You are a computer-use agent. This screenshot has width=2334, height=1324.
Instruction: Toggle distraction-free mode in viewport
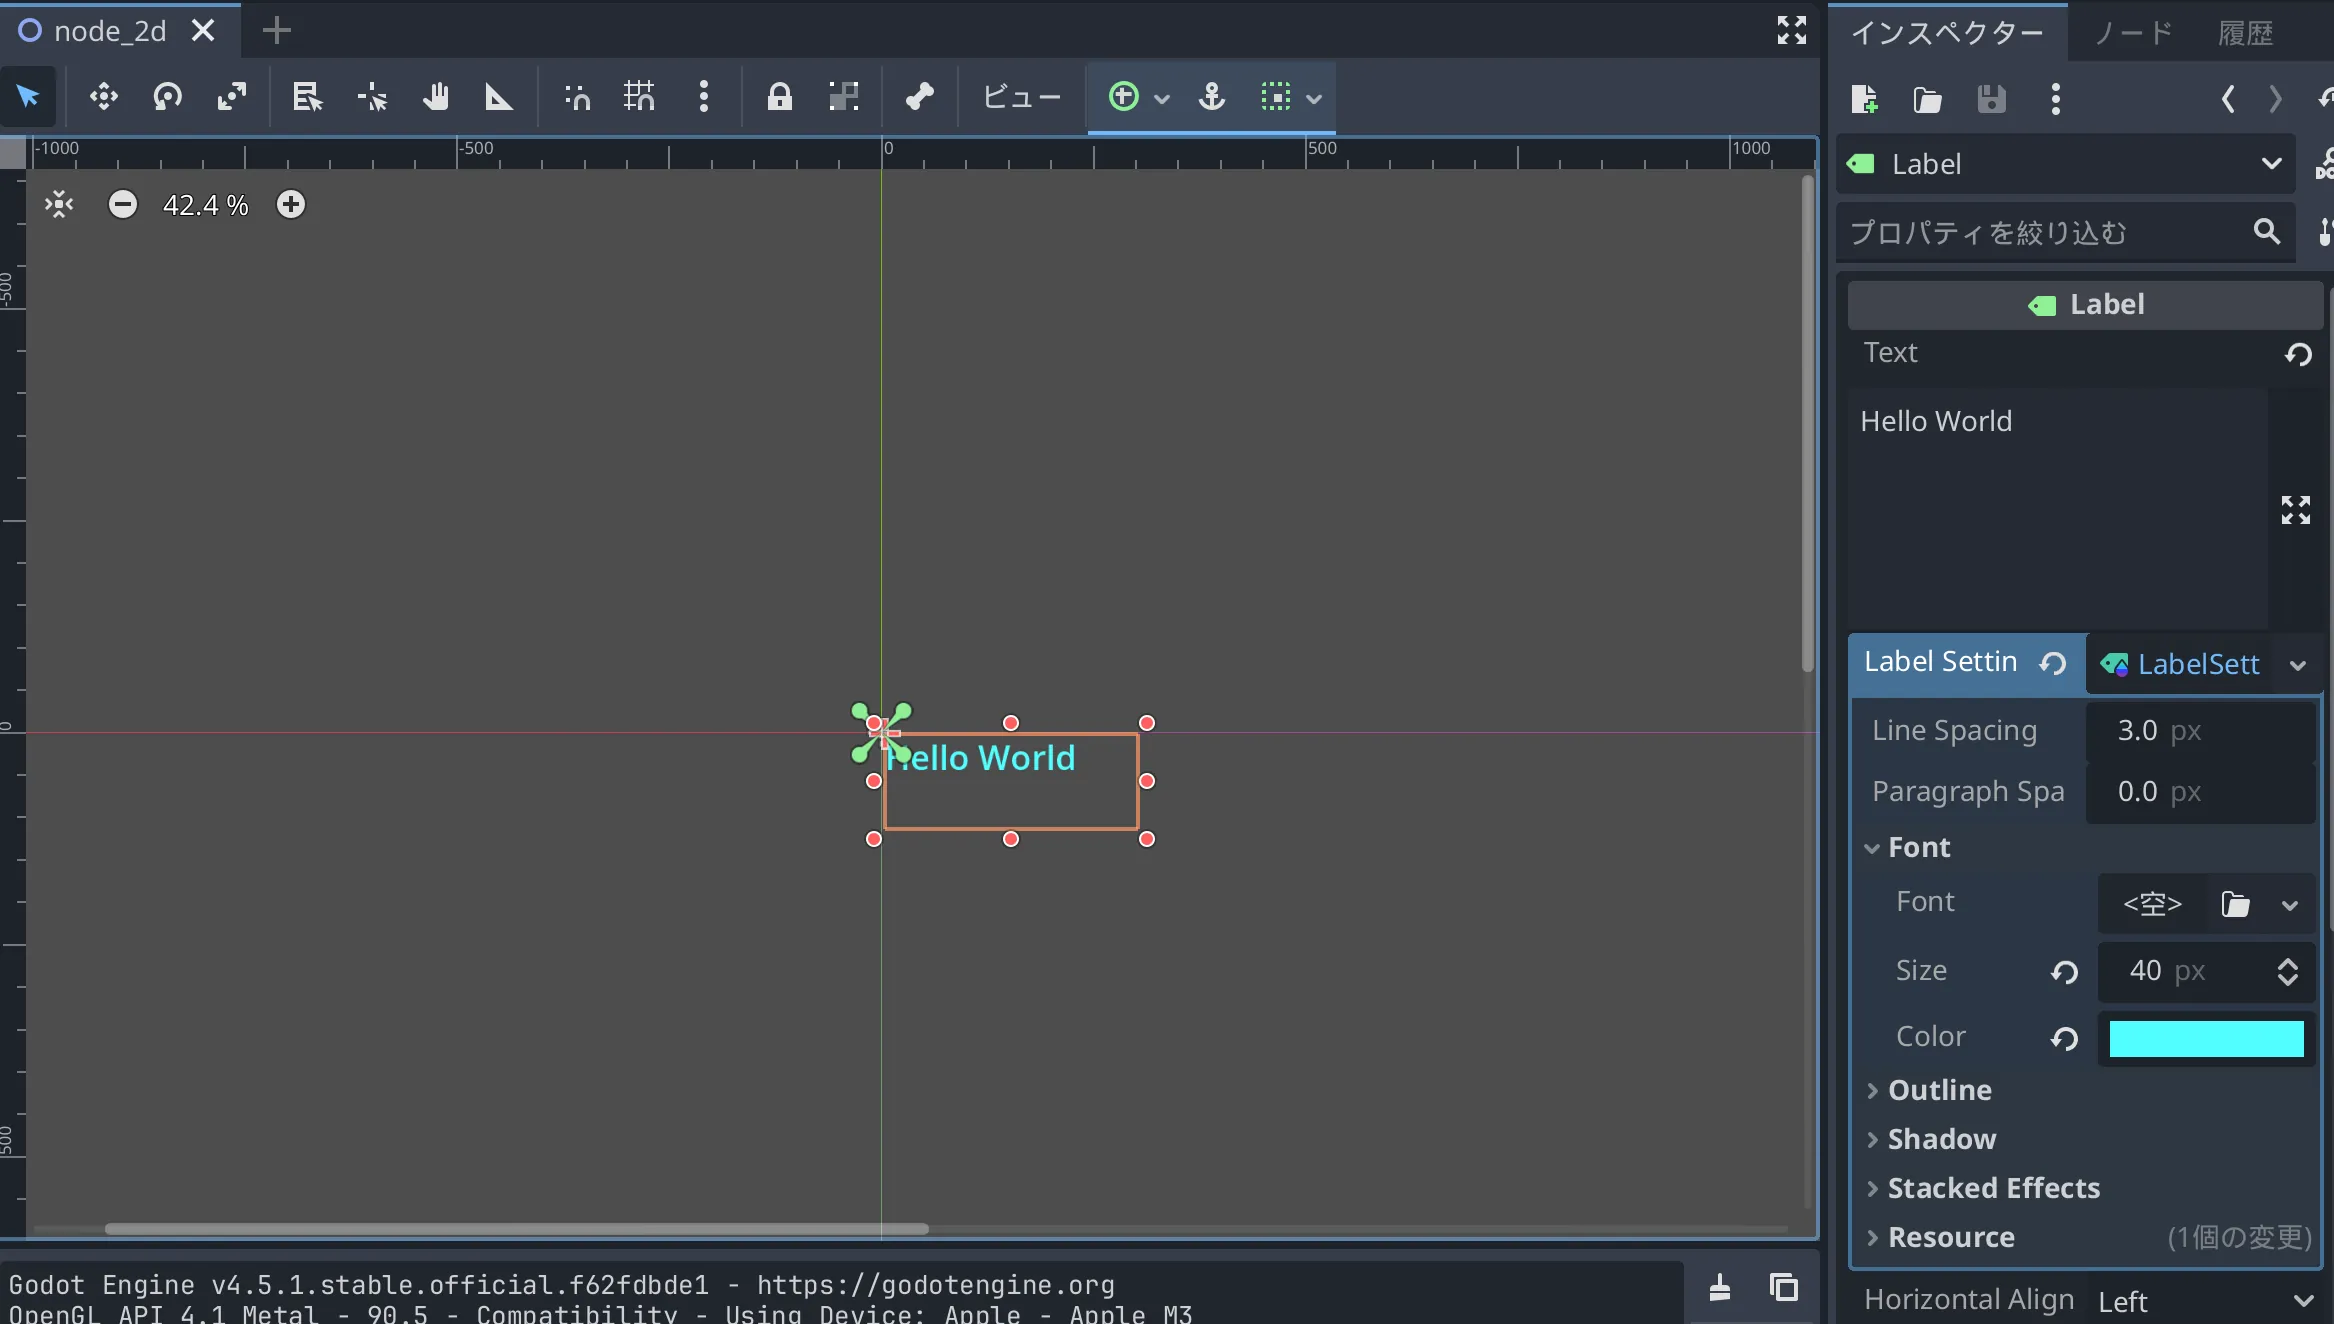[1791, 31]
